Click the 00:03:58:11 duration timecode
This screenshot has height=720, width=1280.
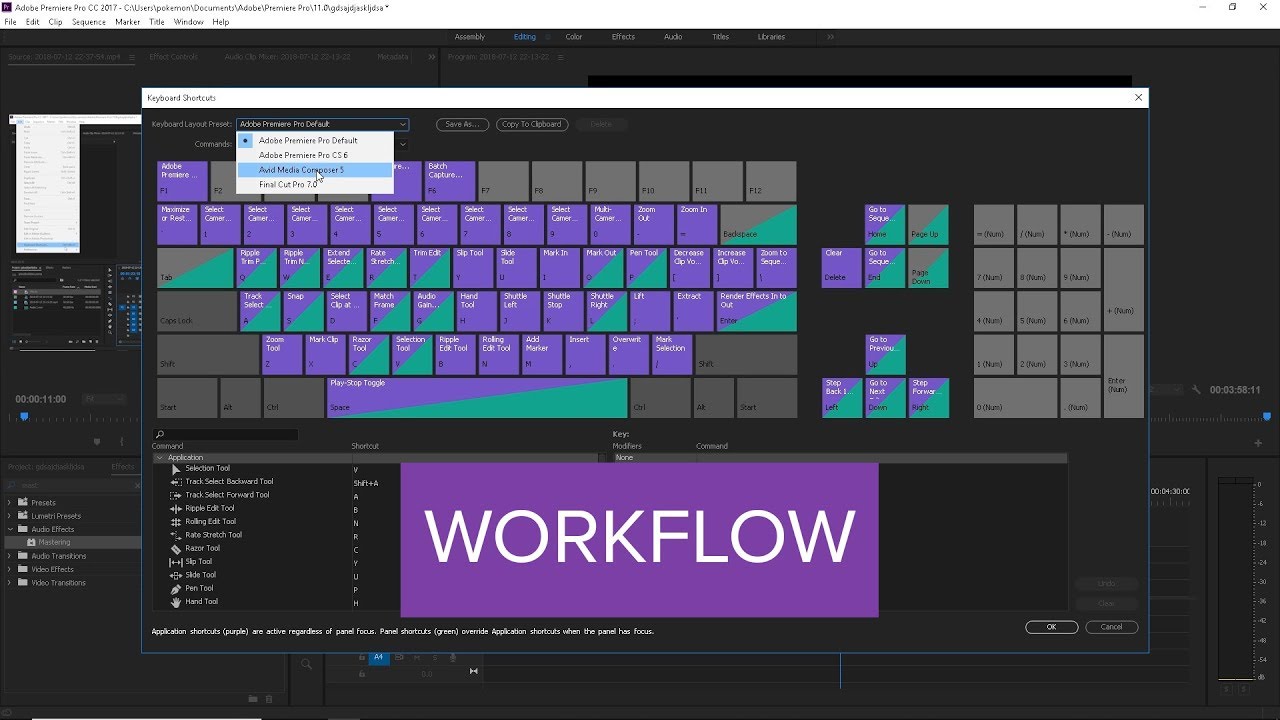[1235, 390]
